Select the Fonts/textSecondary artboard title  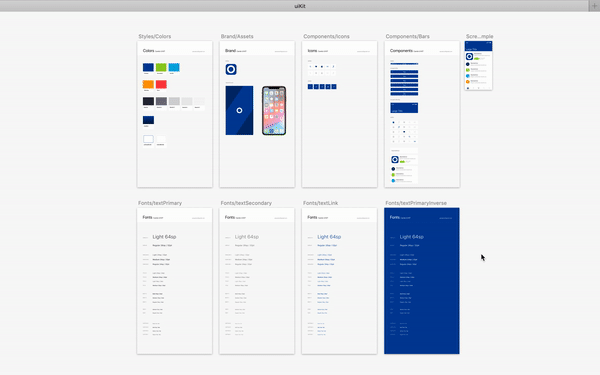[246, 203]
